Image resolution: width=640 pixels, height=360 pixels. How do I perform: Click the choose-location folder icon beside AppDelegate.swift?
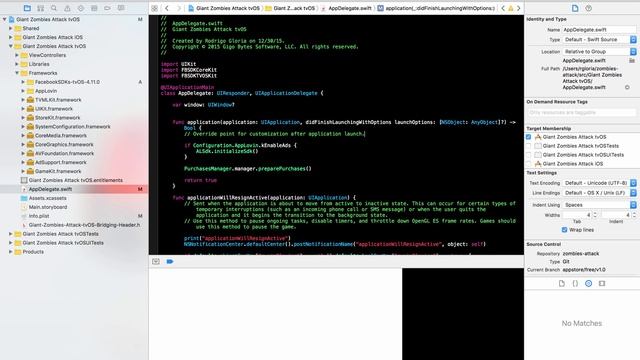pos(632,60)
